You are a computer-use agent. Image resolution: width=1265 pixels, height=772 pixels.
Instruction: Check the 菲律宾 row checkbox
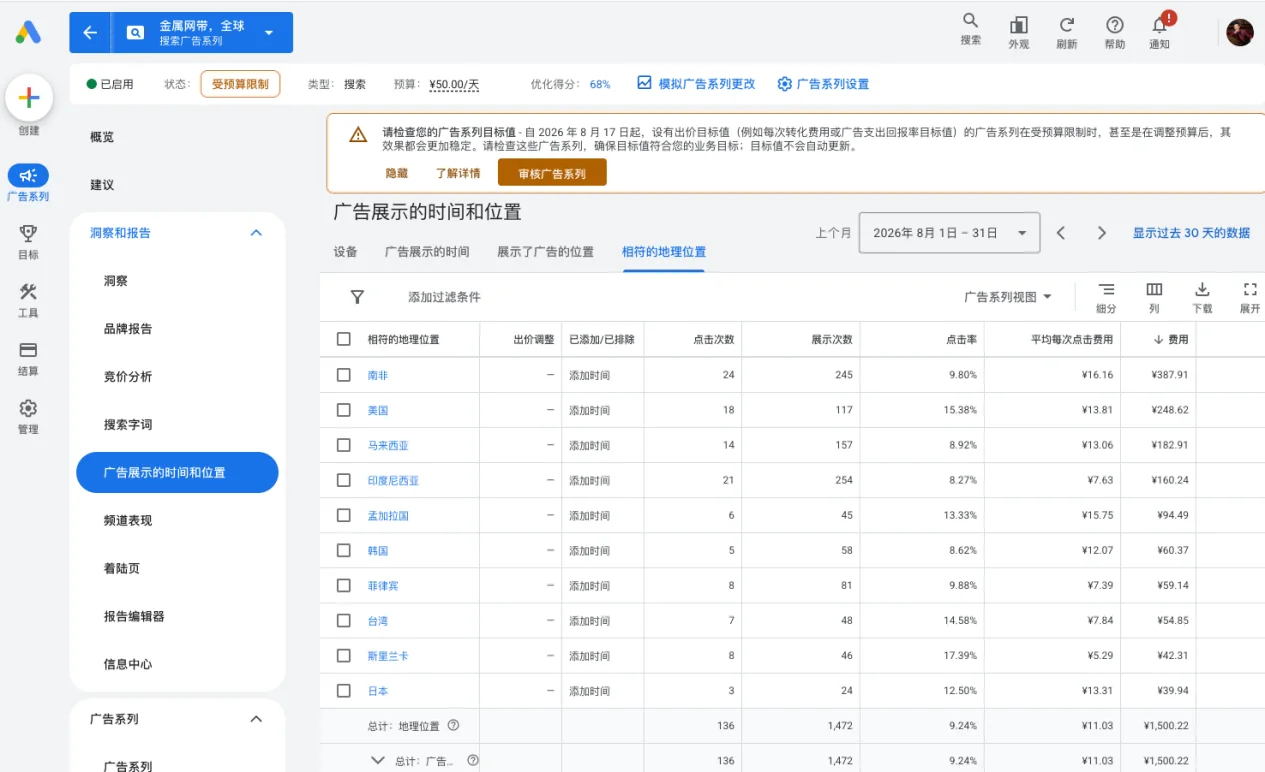coord(344,585)
